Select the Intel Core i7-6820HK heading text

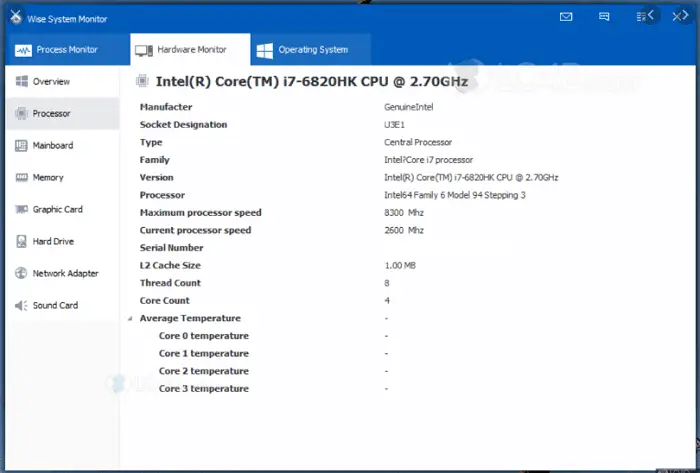tap(312, 82)
